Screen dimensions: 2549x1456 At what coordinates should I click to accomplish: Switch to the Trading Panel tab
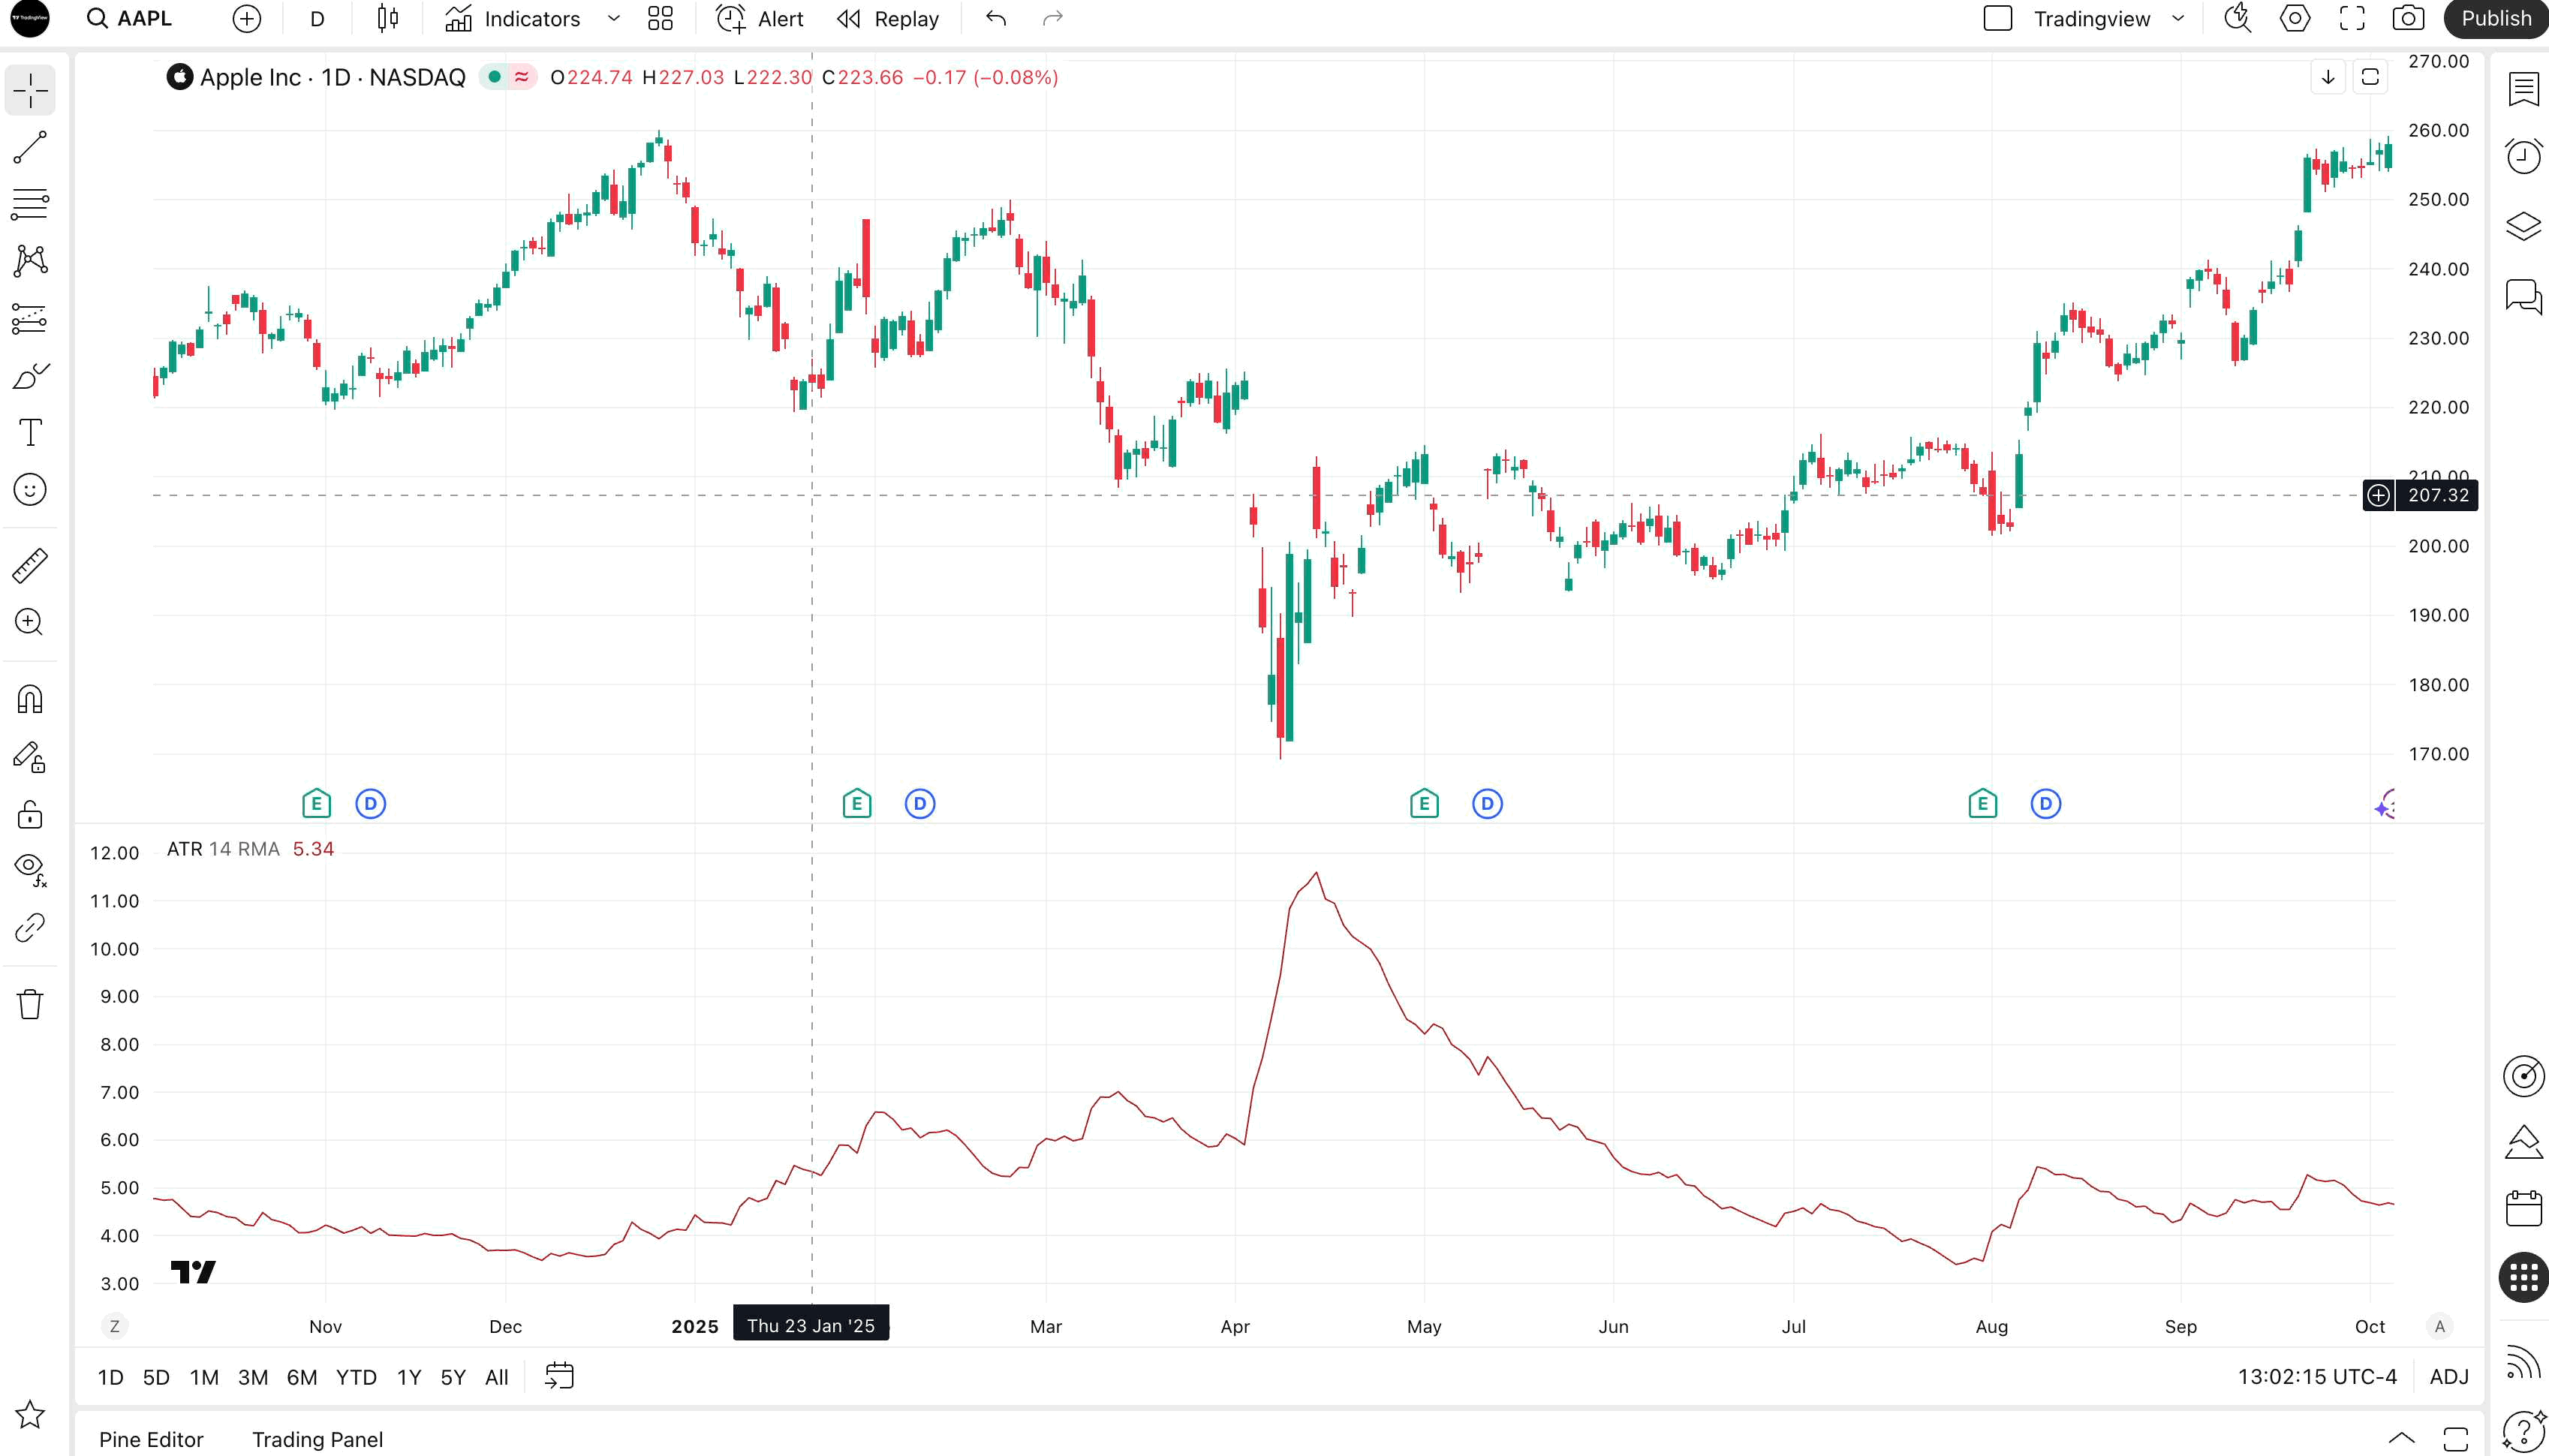(317, 1439)
